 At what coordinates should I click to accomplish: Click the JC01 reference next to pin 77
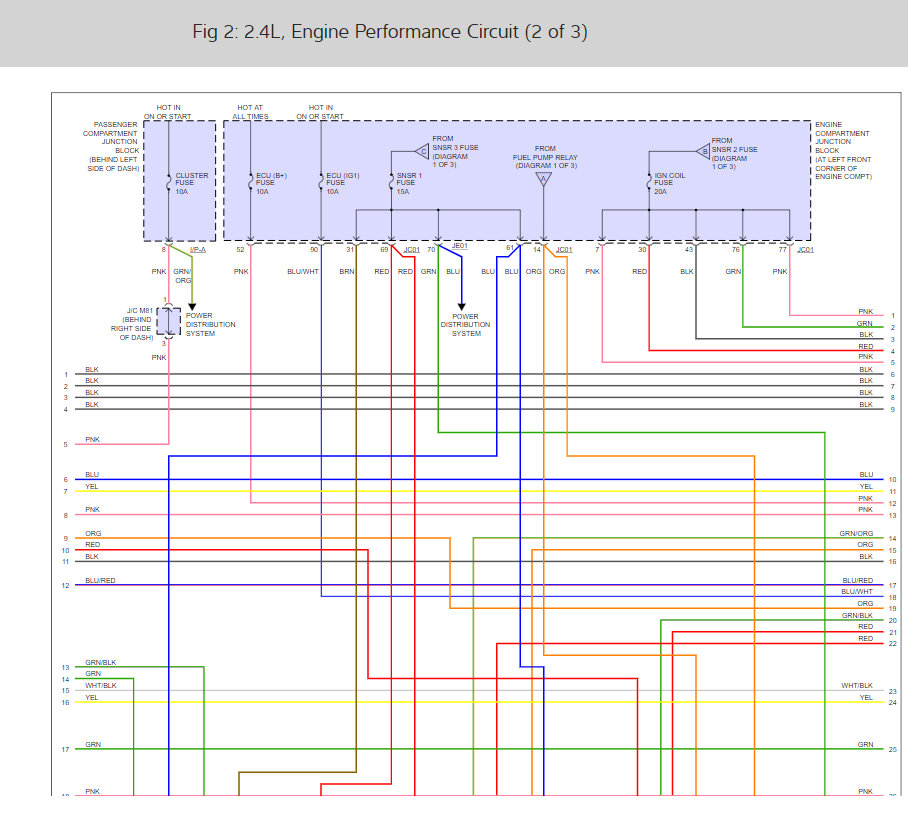[806, 250]
